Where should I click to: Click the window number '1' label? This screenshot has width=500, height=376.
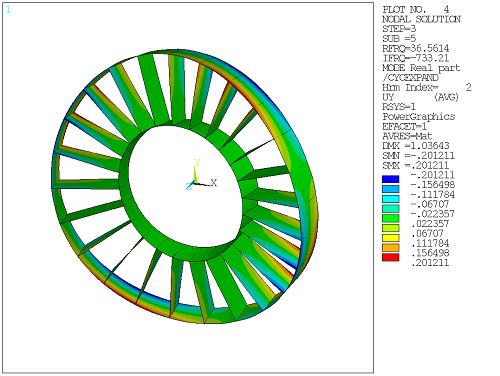pyautogui.click(x=8, y=10)
